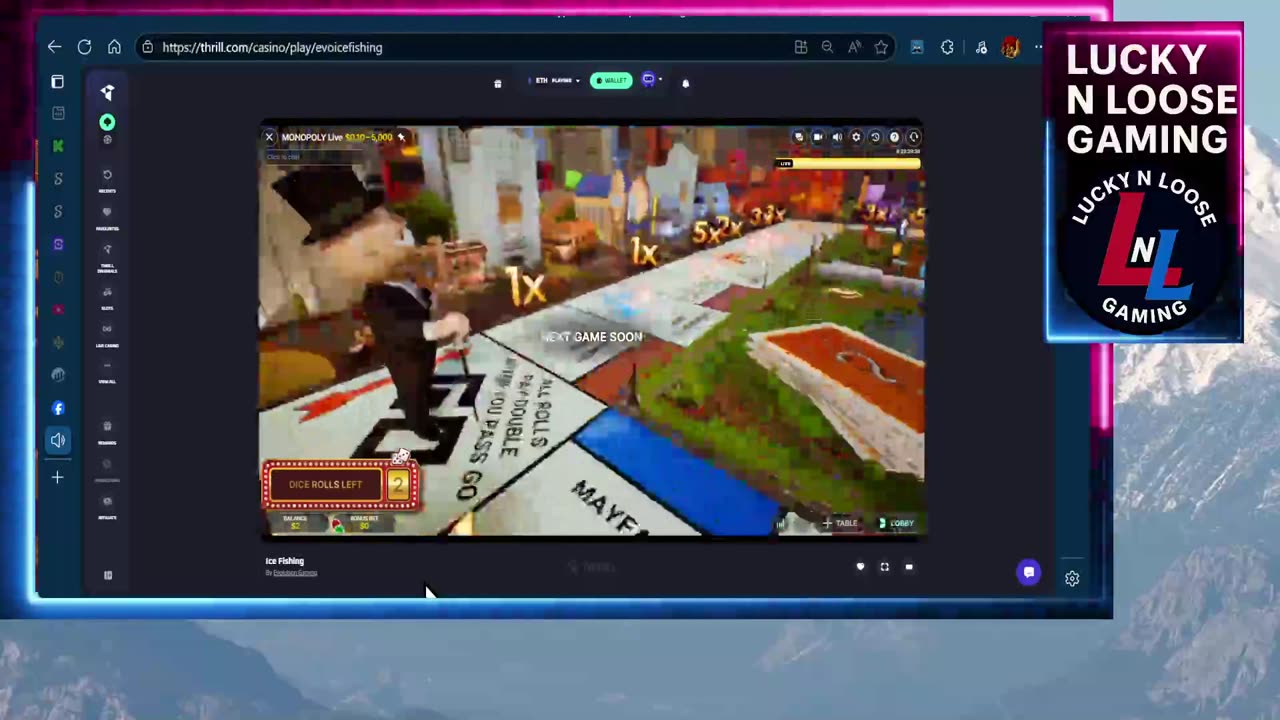
Task: Add a new sidebar item with plus
Action: (58, 478)
